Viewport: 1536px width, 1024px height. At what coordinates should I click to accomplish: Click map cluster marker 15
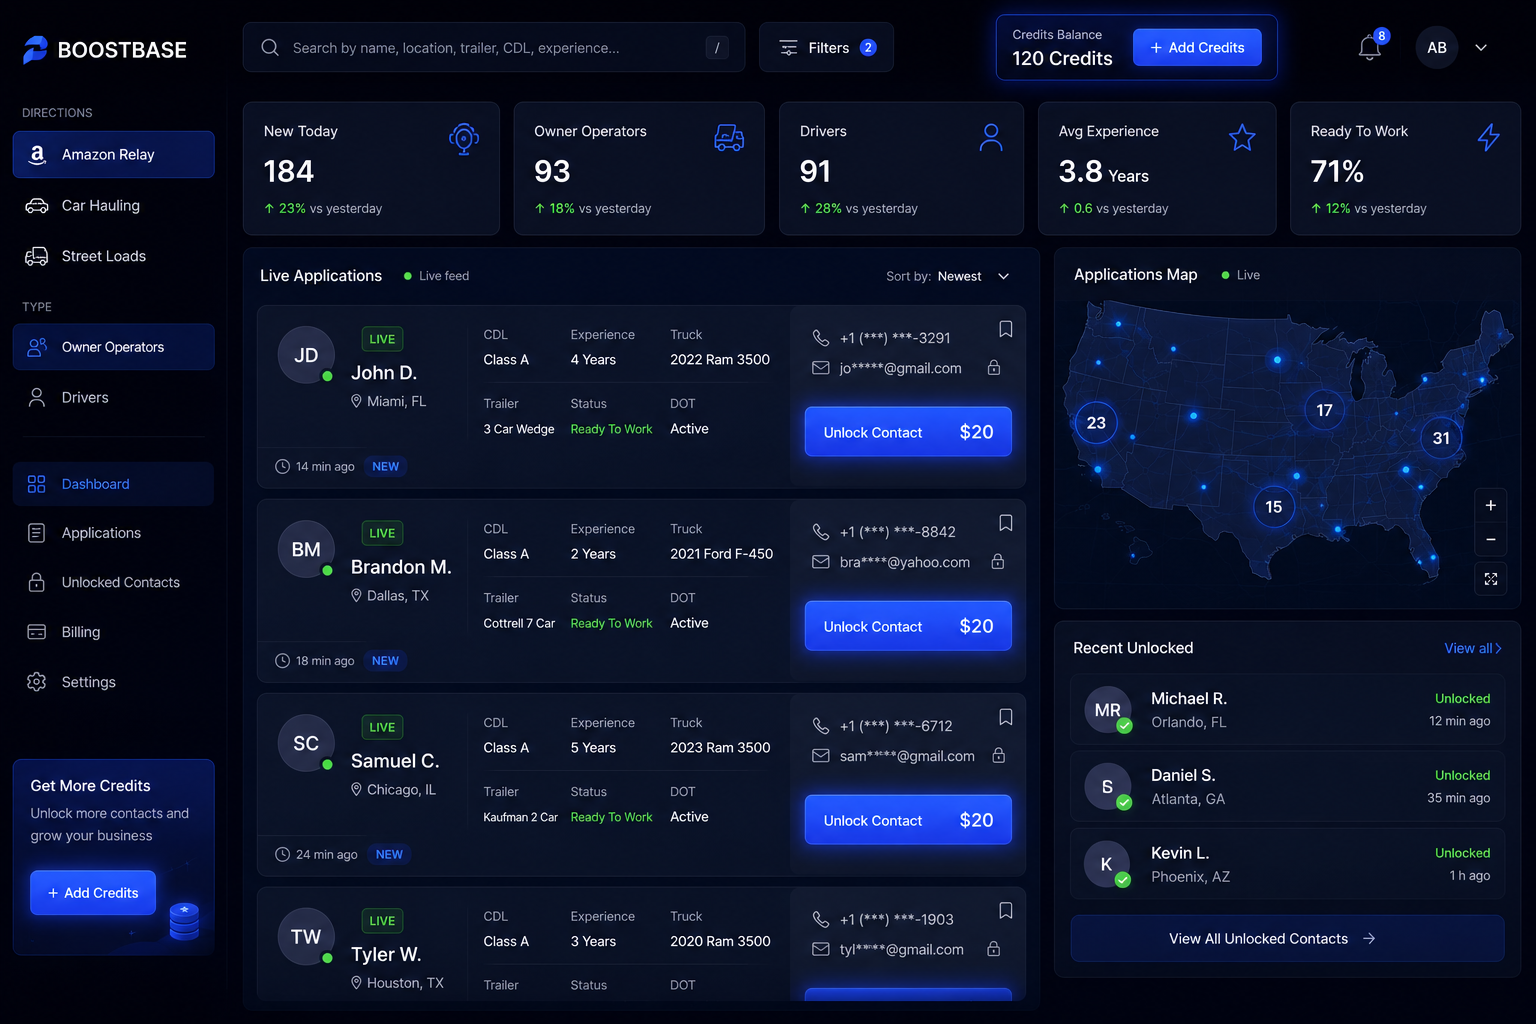coord(1274,507)
